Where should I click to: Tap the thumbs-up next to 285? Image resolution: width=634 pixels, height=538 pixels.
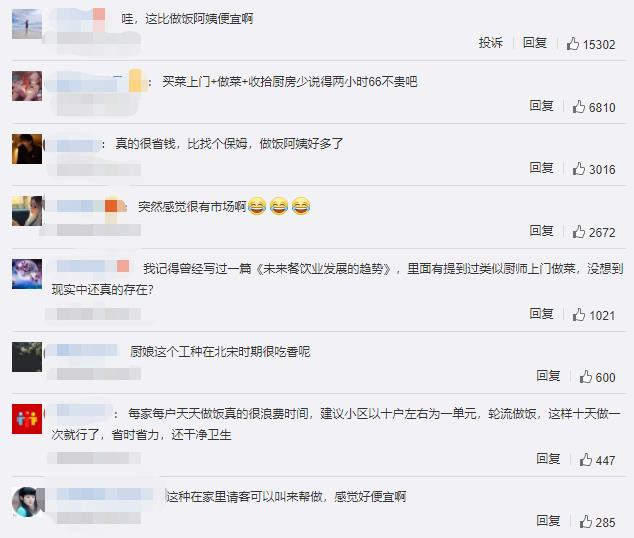(585, 521)
